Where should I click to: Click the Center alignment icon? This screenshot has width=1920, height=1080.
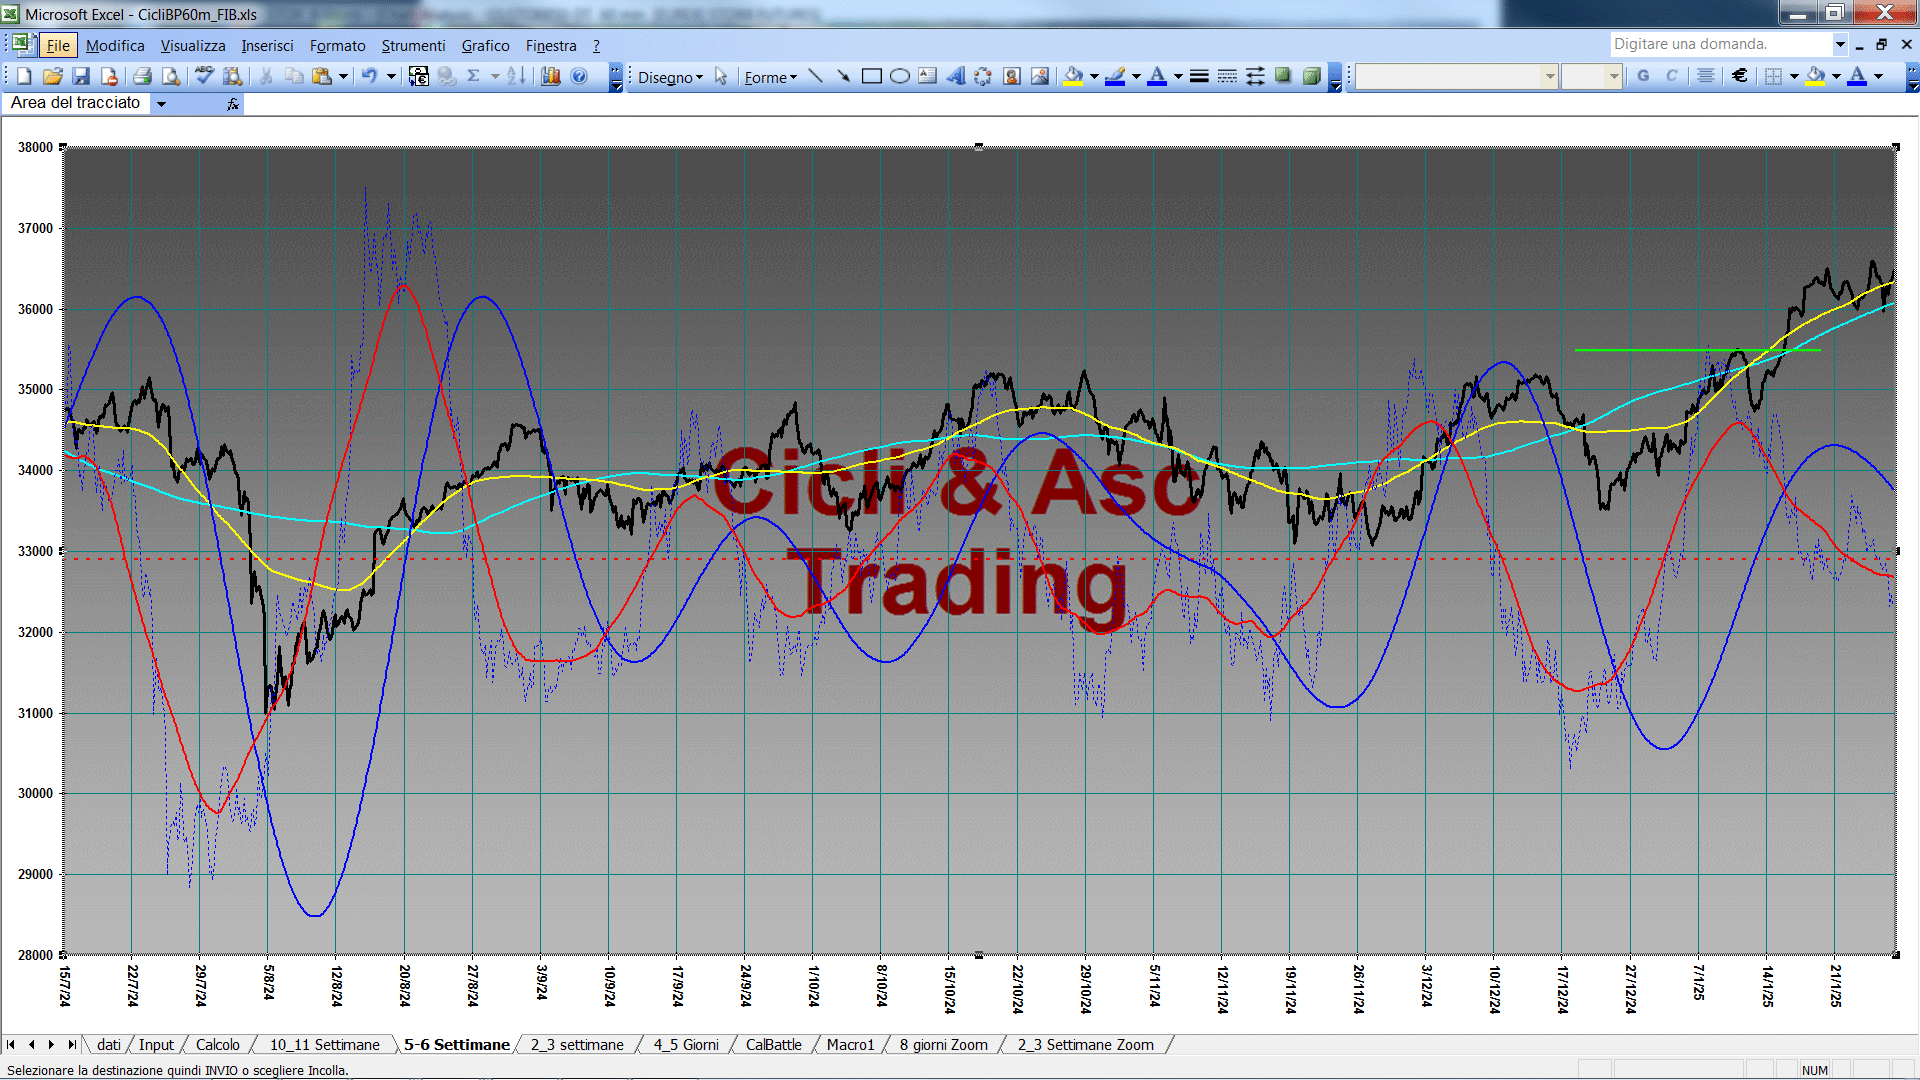pos(1706,76)
